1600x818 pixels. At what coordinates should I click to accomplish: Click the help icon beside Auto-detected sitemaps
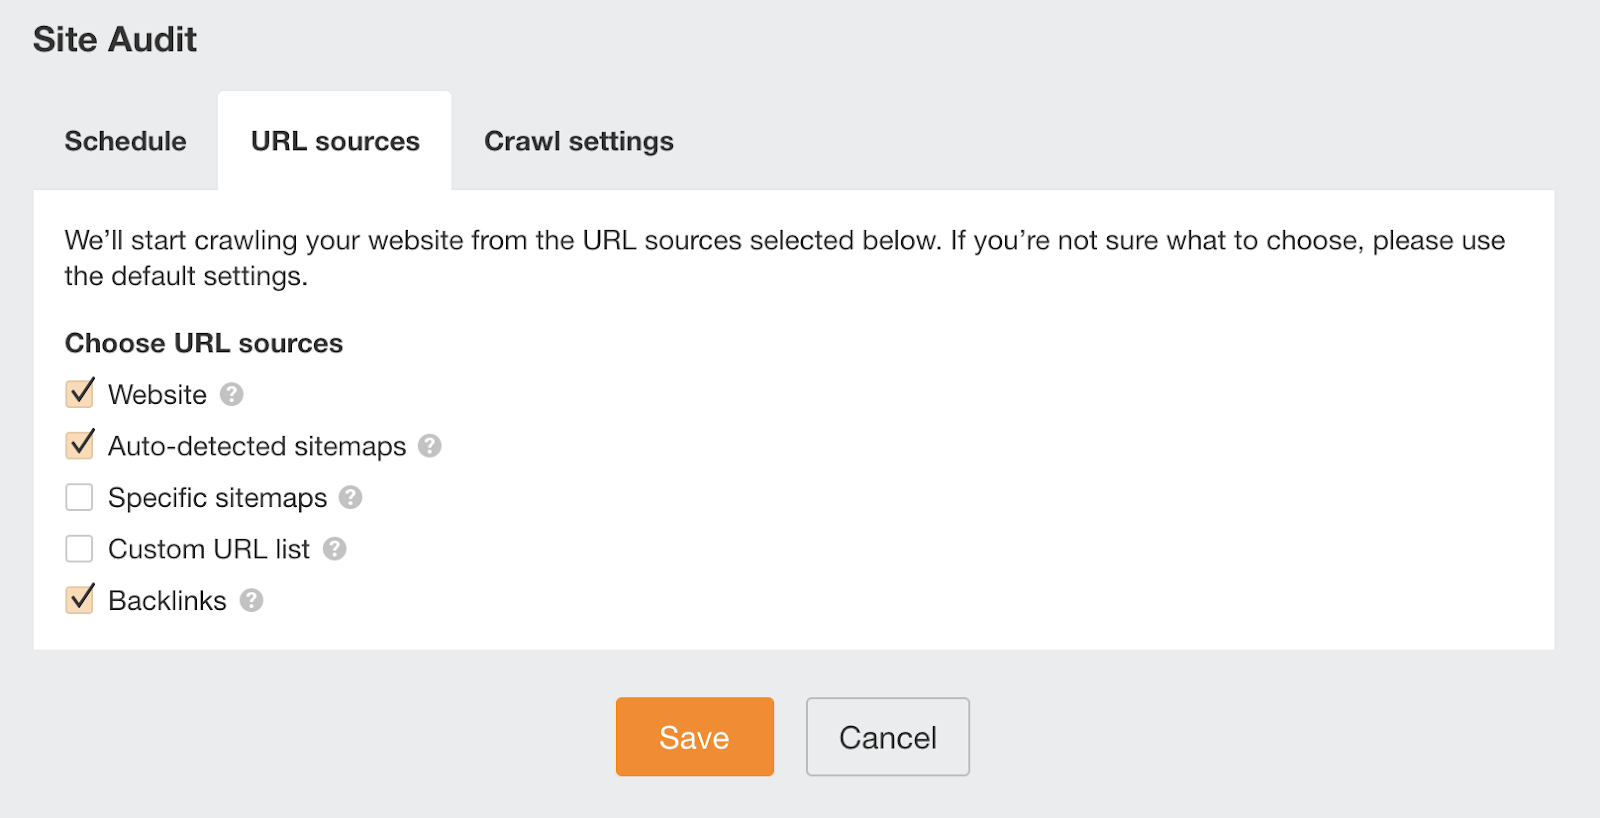(x=430, y=446)
